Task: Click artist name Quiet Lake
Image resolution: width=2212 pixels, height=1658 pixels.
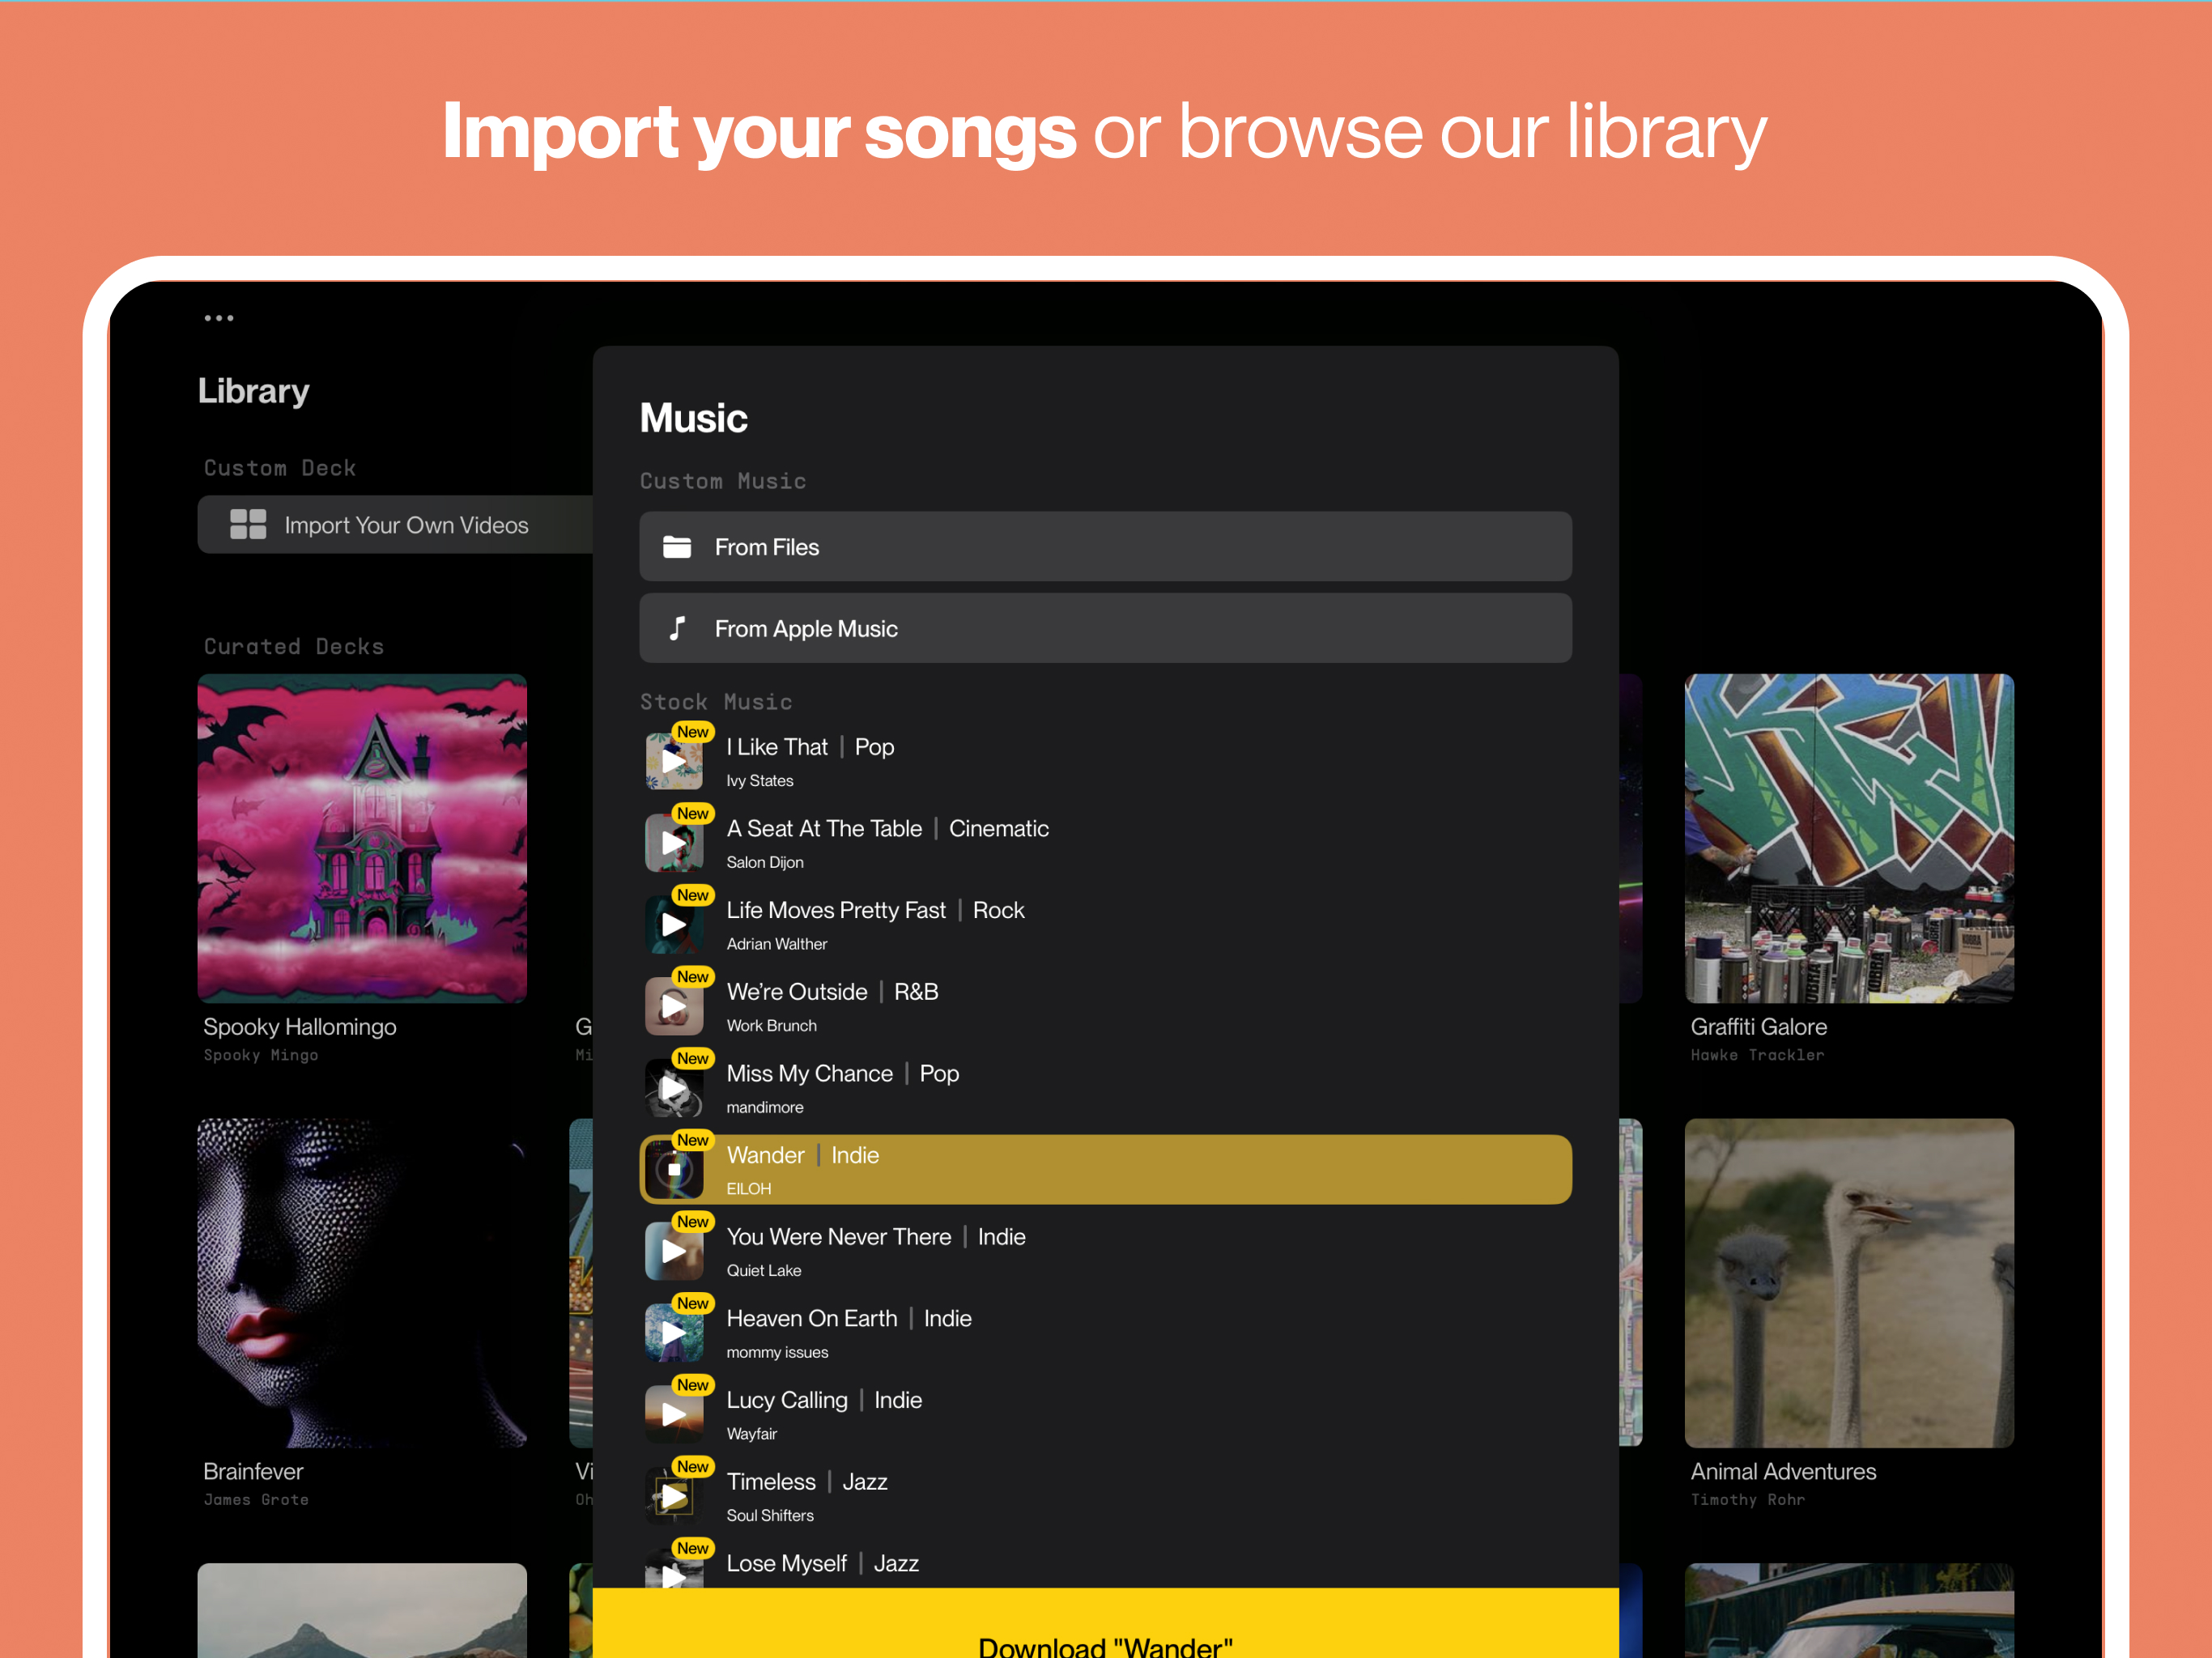Action: coord(764,1271)
